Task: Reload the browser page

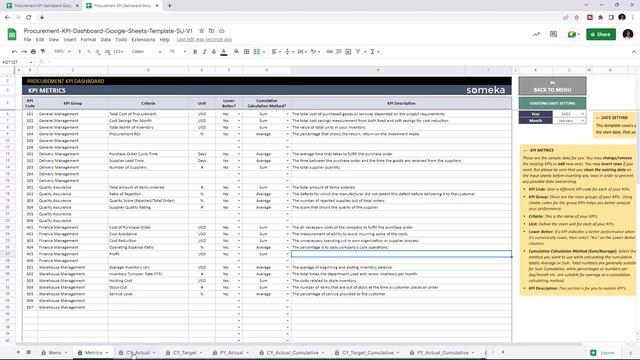Action: (x=29, y=18)
